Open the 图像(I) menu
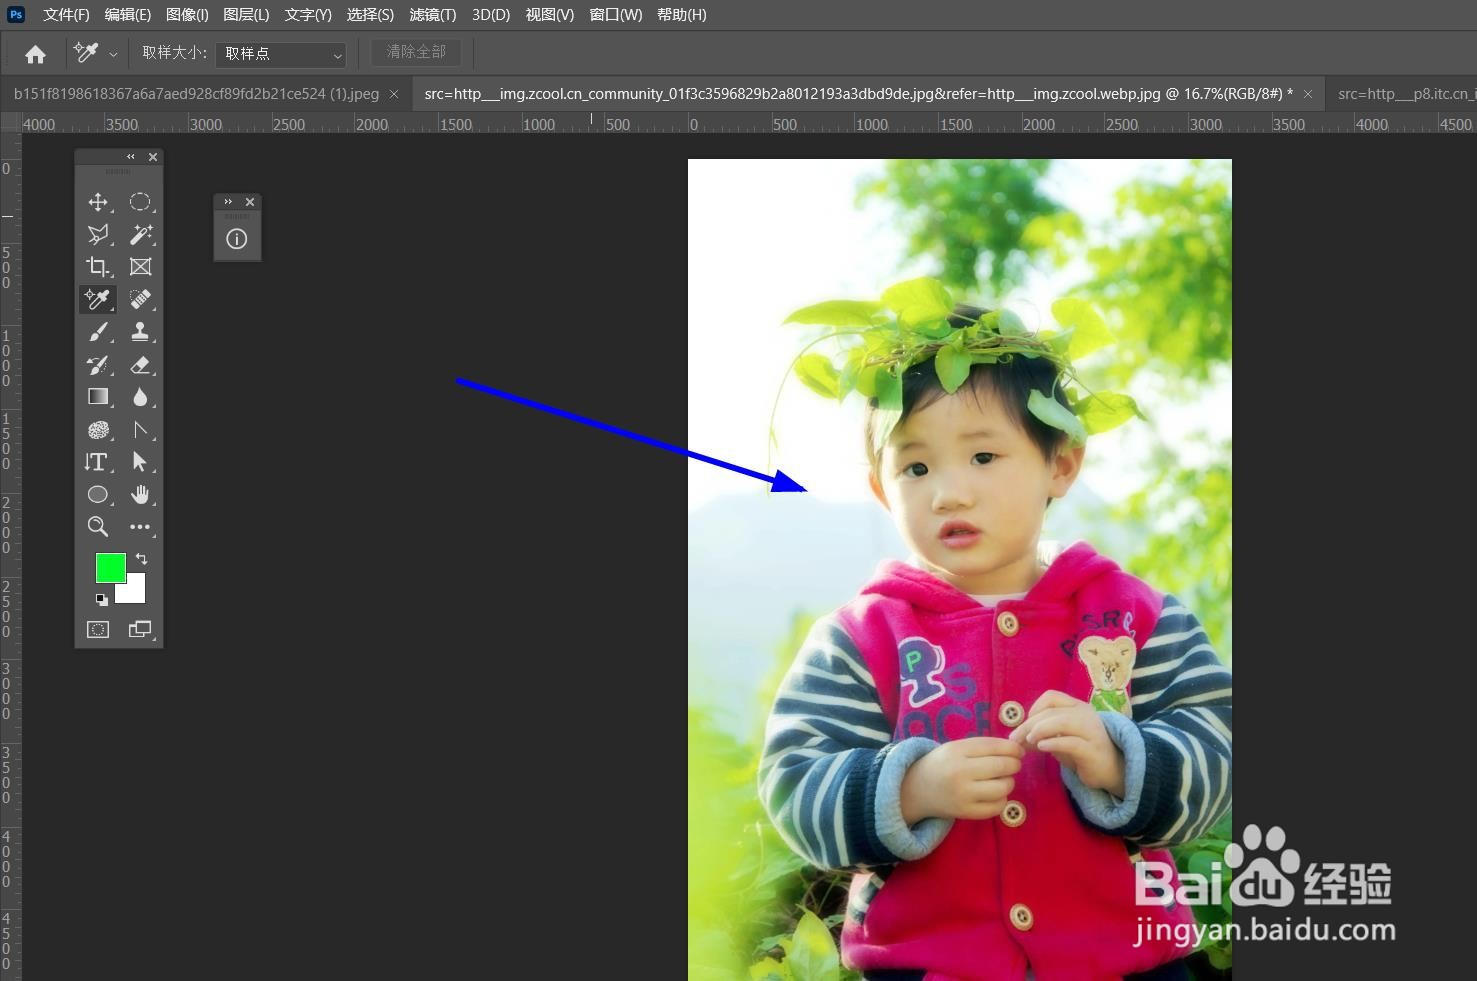The width and height of the screenshot is (1477, 981). point(187,15)
